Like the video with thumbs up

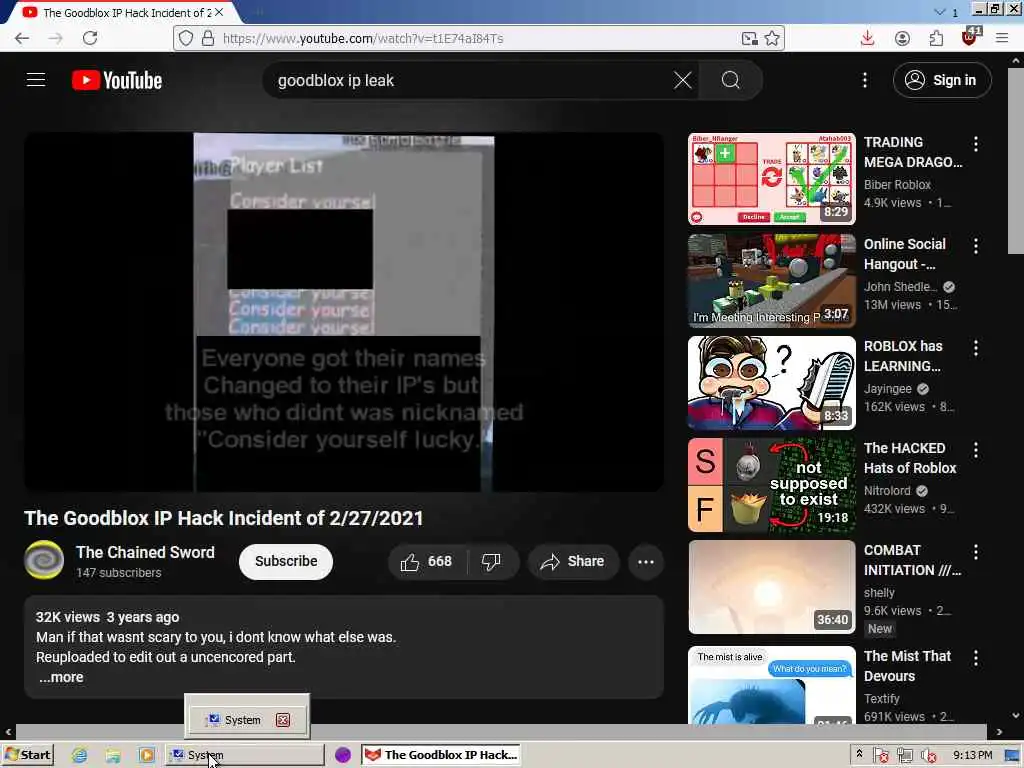427,562
